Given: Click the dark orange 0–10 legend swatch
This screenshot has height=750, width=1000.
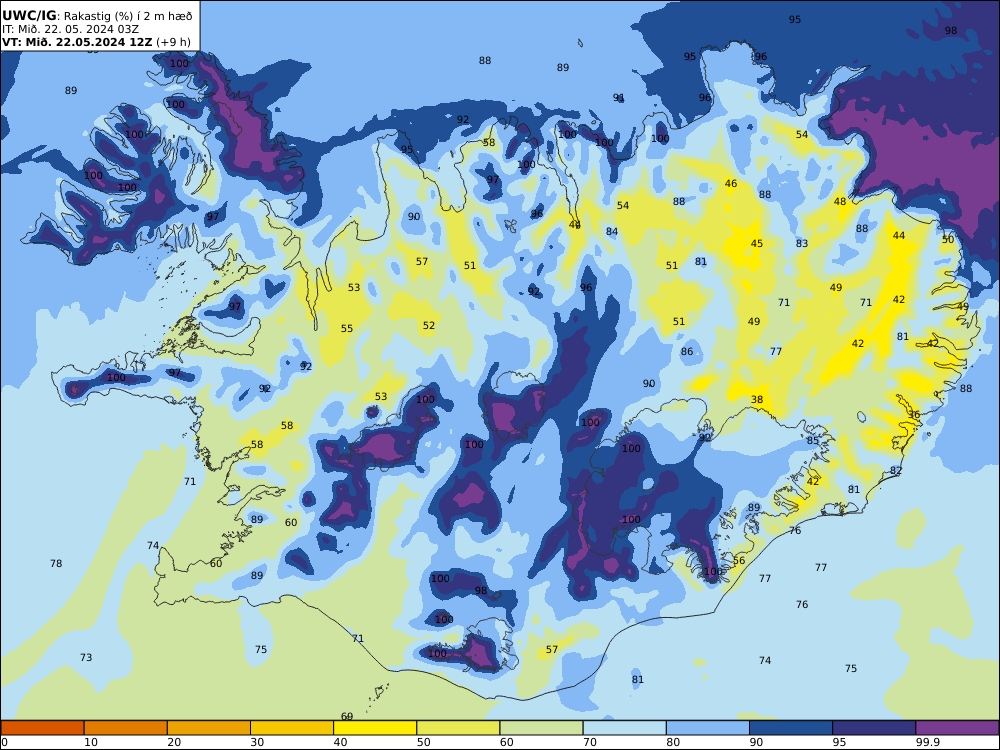Looking at the screenshot, I should tap(42, 728).
